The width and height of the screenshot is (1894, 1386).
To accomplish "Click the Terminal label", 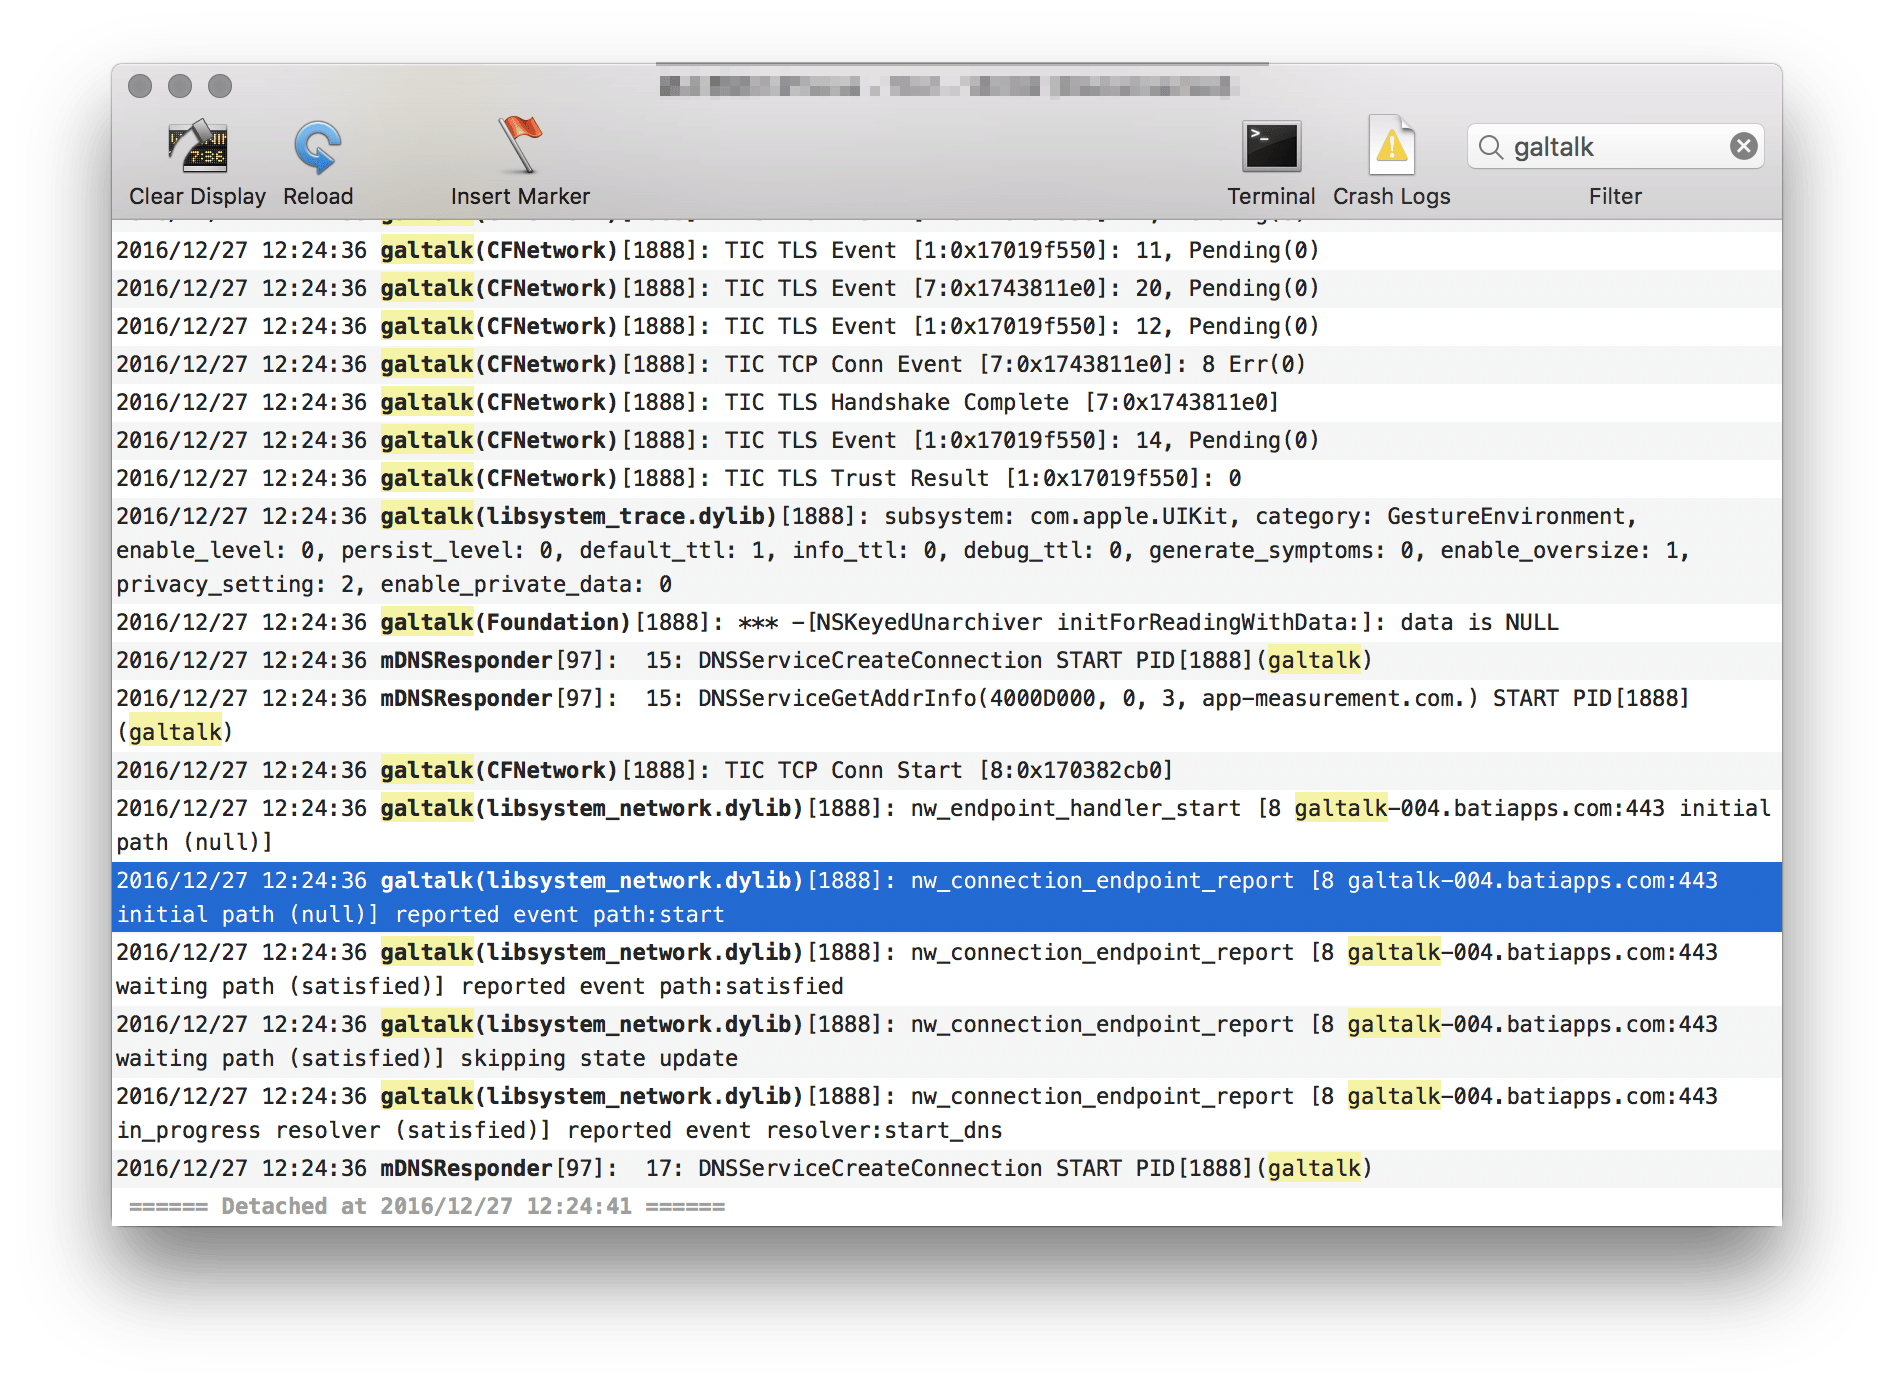I will 1271,197.
